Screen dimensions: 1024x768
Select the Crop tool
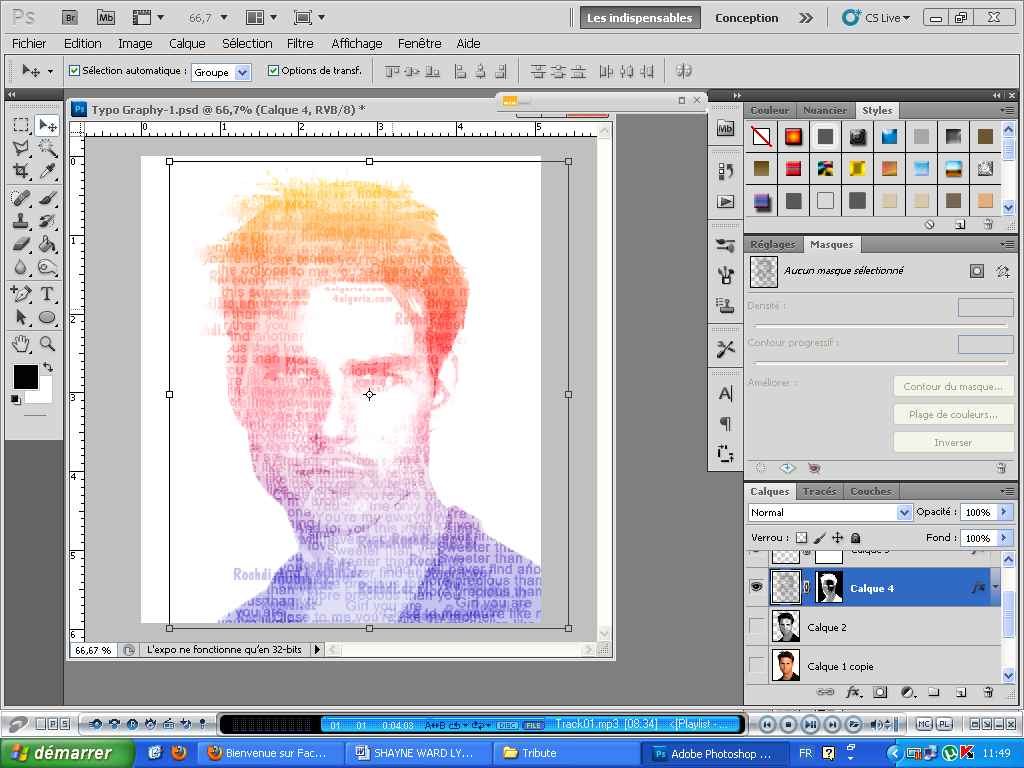pos(21,172)
